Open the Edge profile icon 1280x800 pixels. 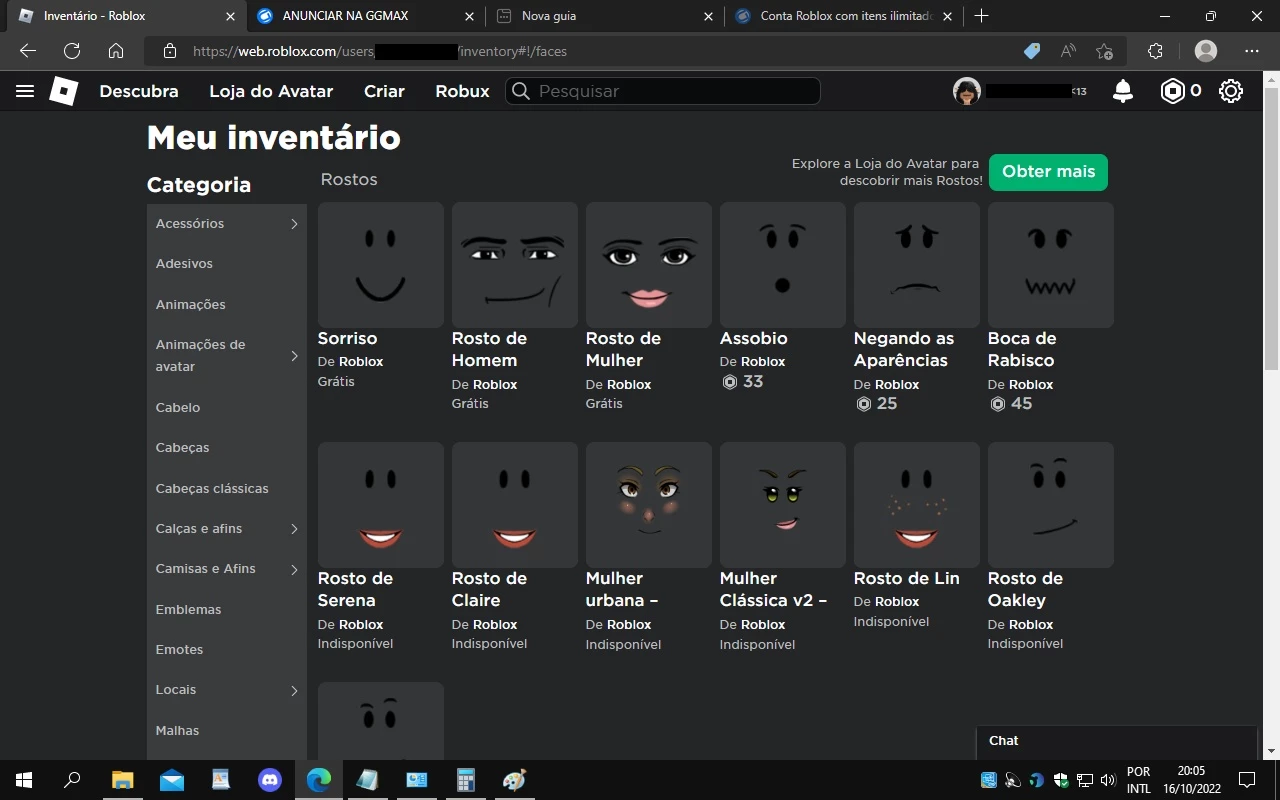(1206, 51)
